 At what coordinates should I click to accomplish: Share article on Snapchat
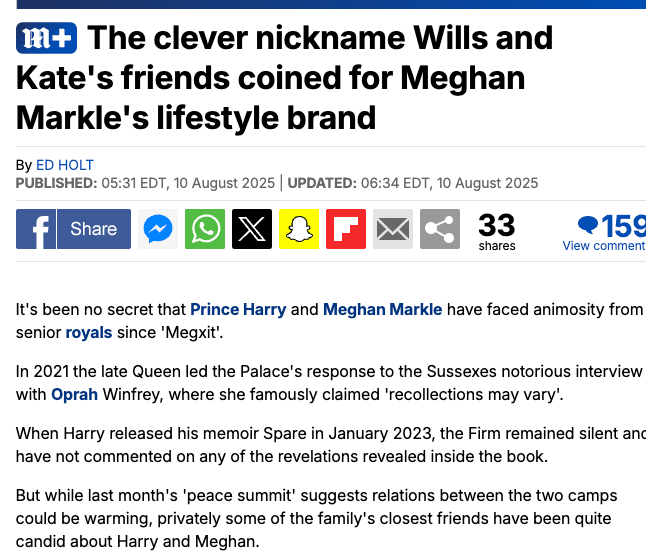pos(299,229)
